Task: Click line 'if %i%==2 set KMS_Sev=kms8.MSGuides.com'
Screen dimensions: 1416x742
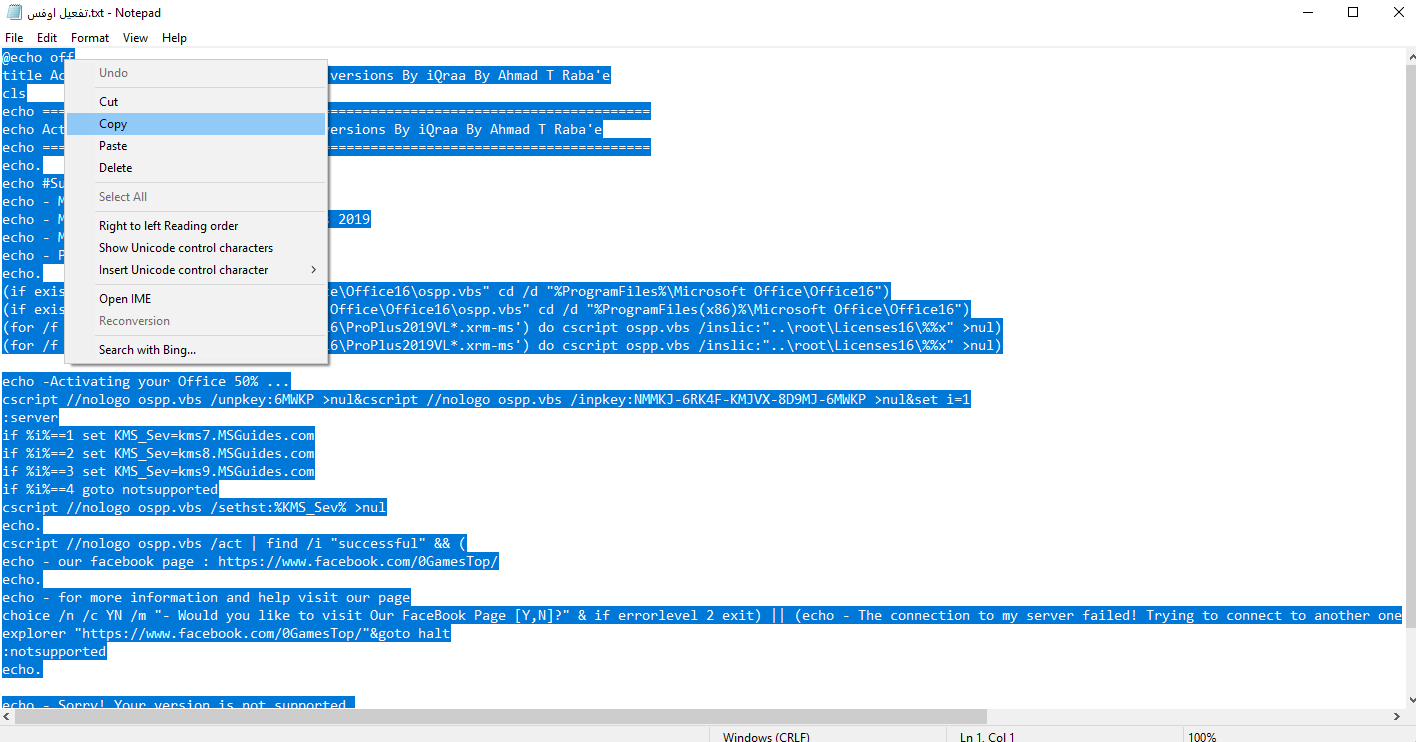Action: tap(158, 454)
